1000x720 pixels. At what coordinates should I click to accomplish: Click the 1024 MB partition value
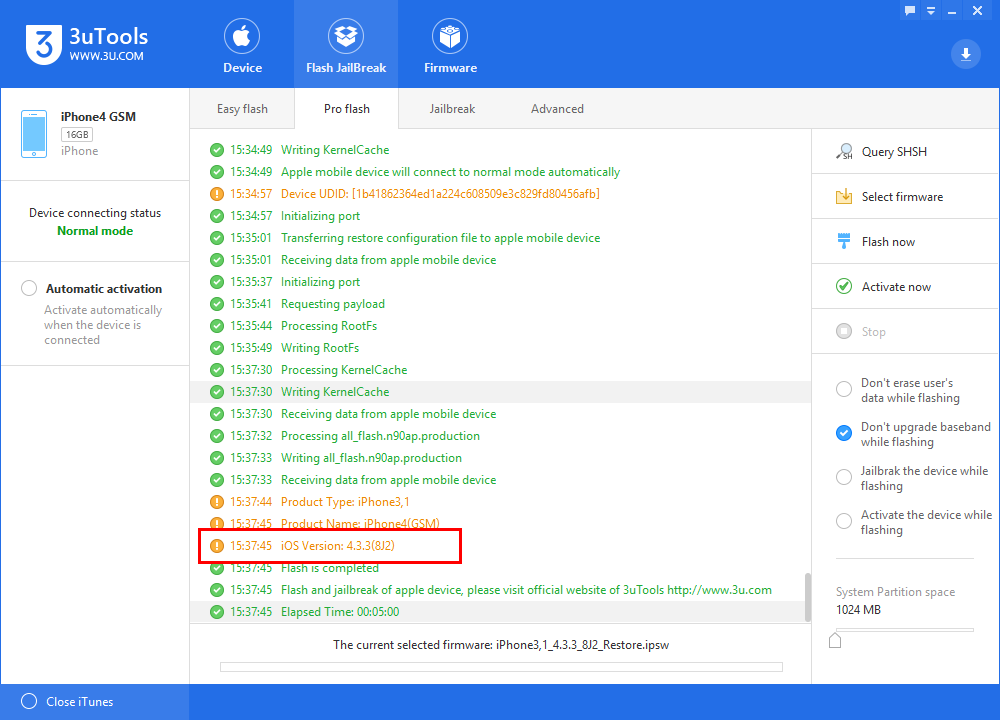pyautogui.click(x=858, y=610)
